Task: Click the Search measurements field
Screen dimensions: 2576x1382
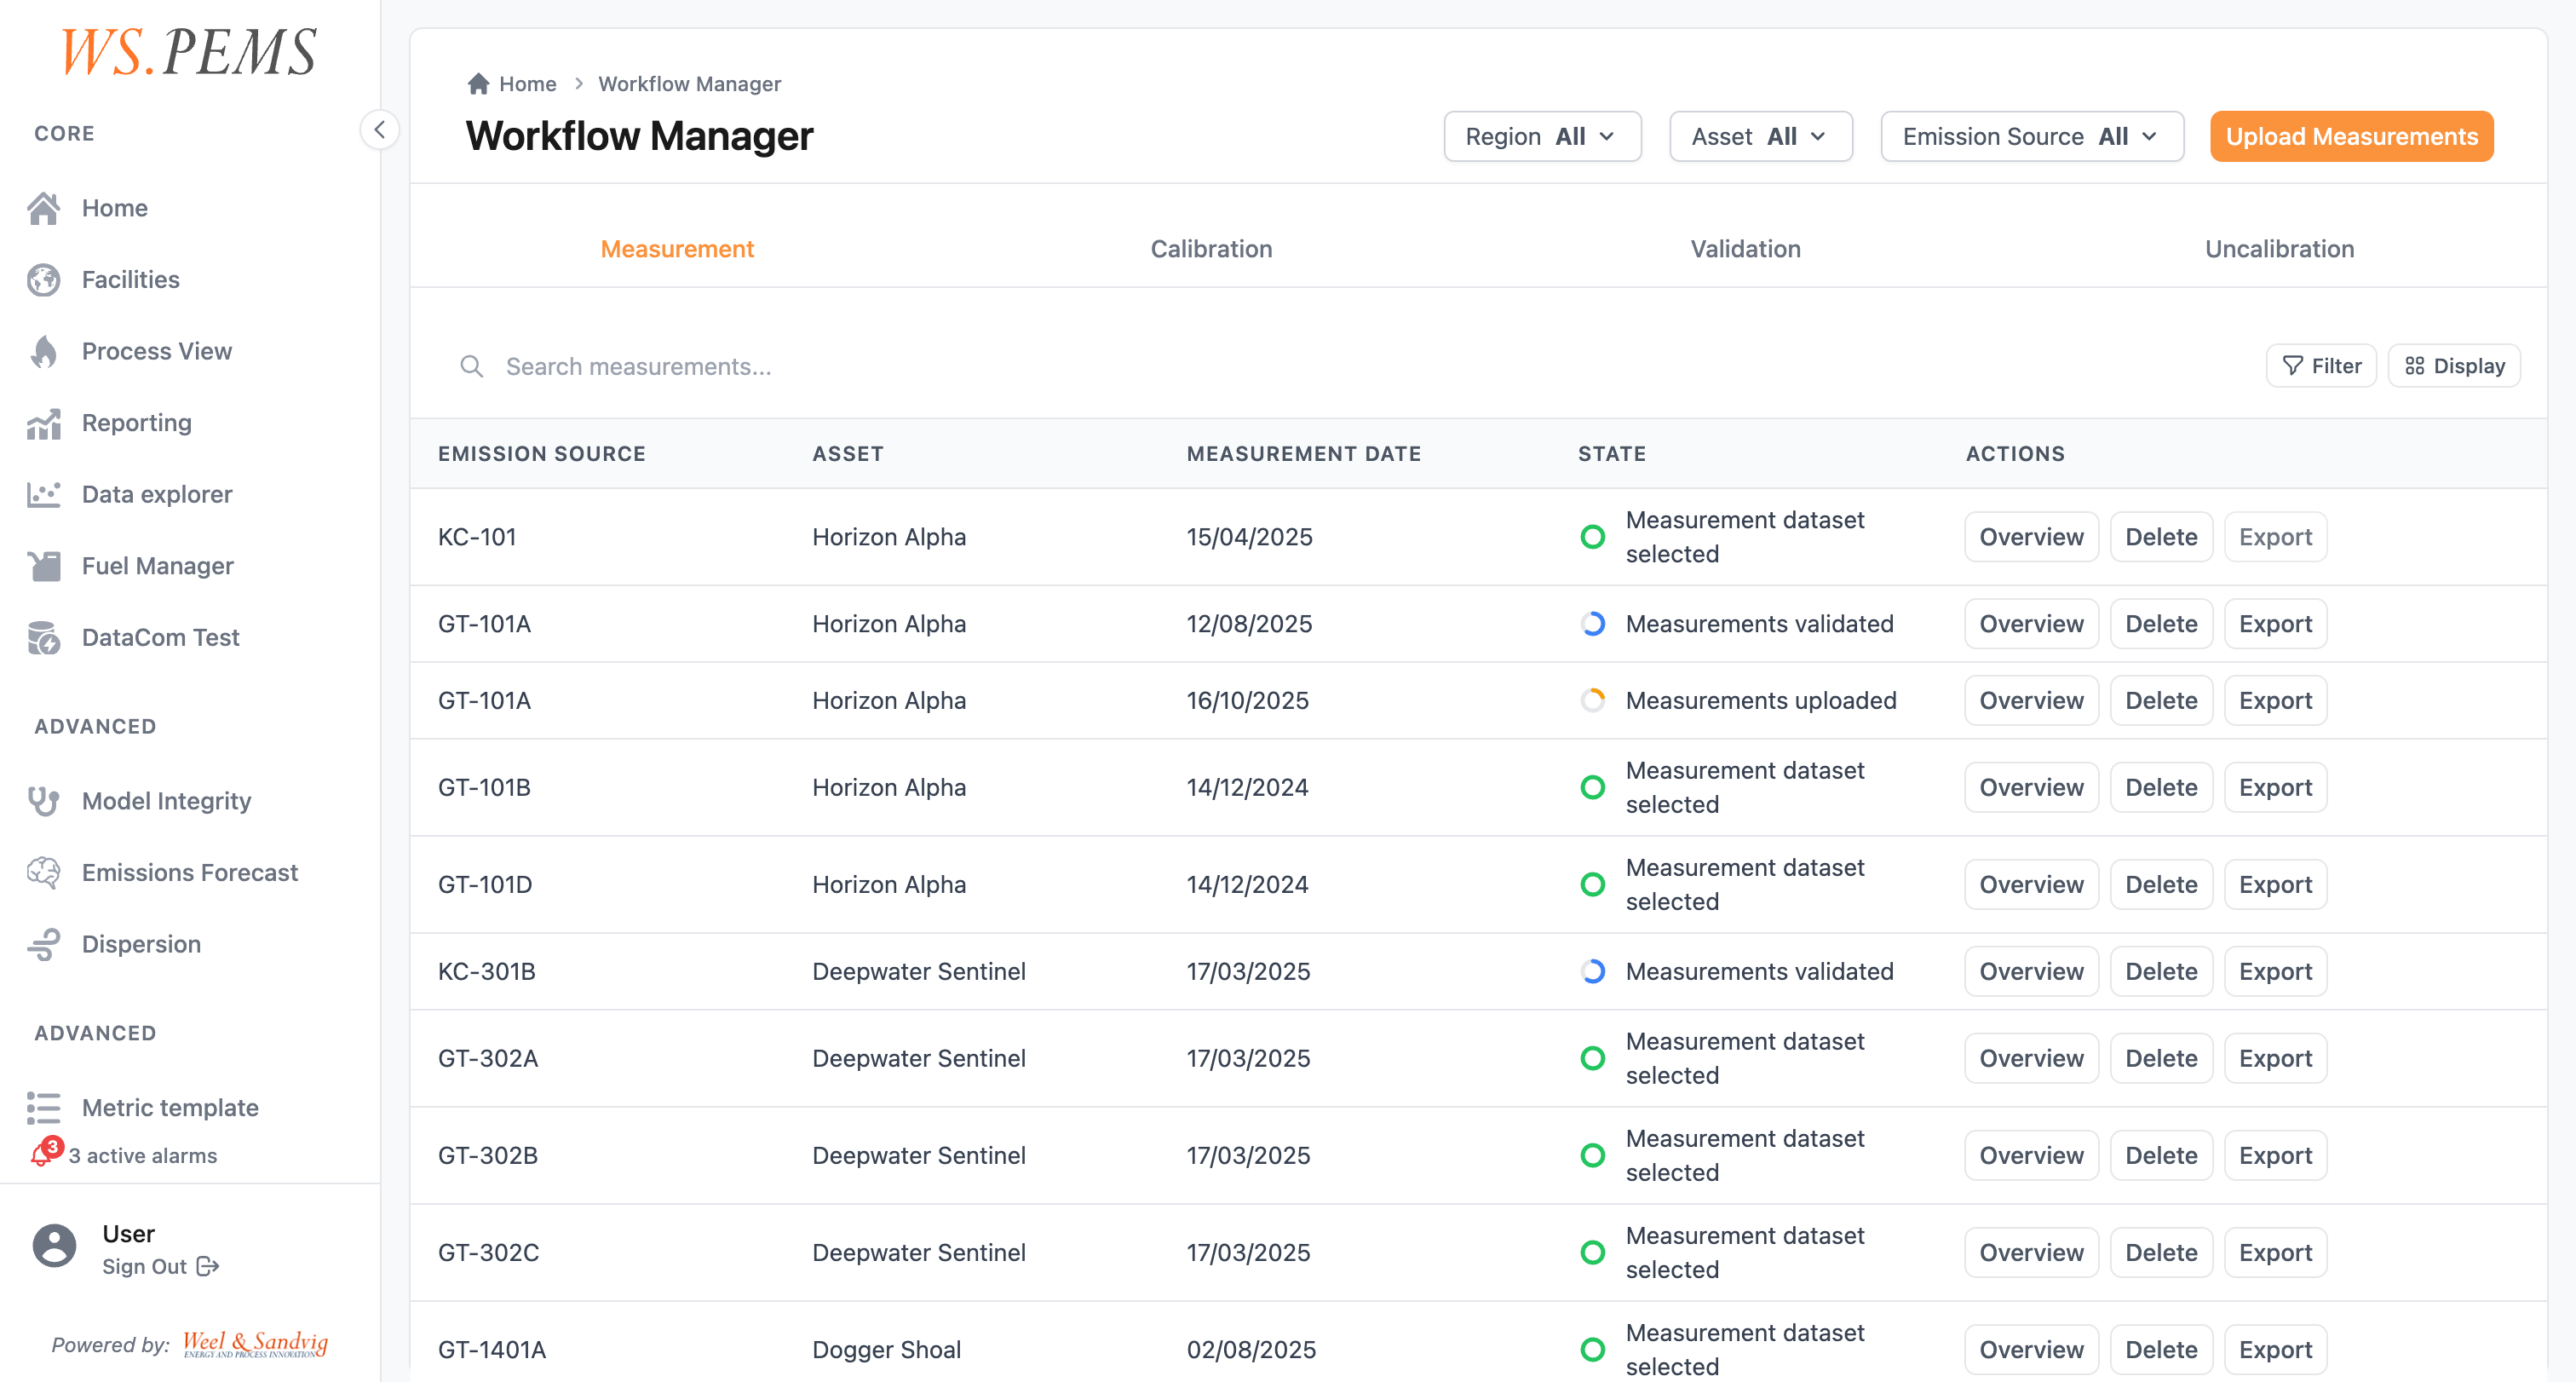Action: (x=1350, y=367)
